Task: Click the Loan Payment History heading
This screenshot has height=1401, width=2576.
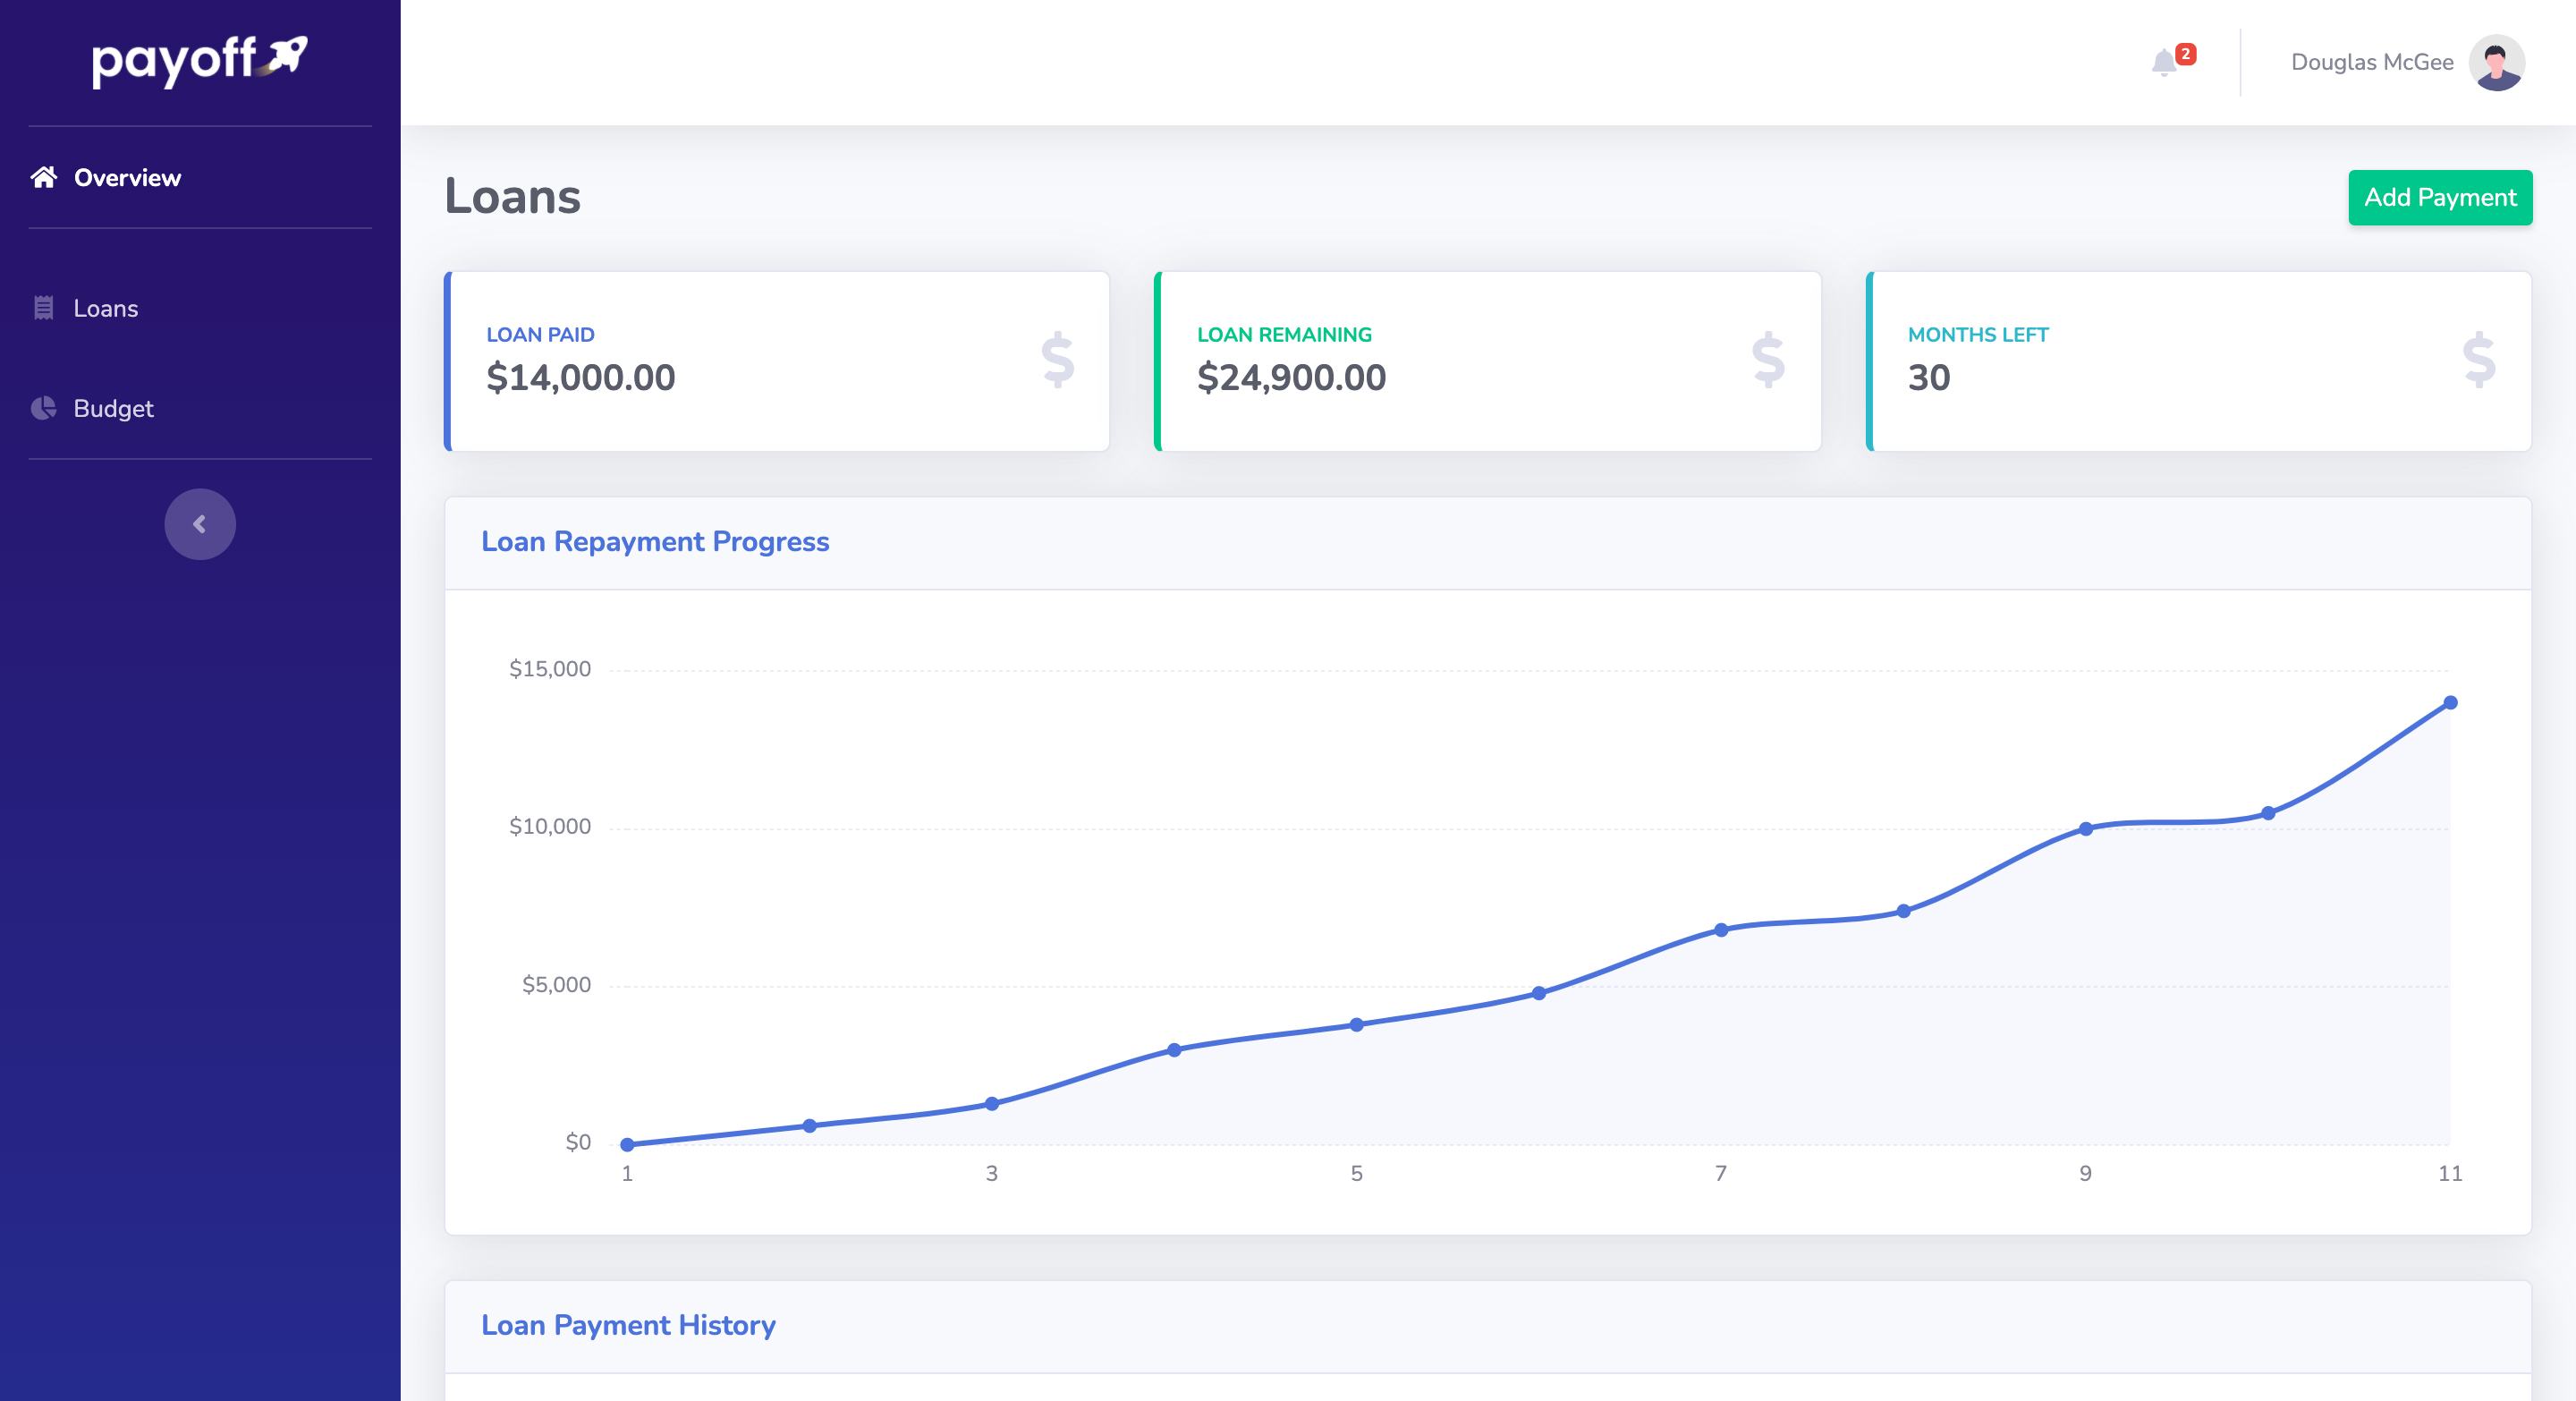Action: coord(628,1325)
